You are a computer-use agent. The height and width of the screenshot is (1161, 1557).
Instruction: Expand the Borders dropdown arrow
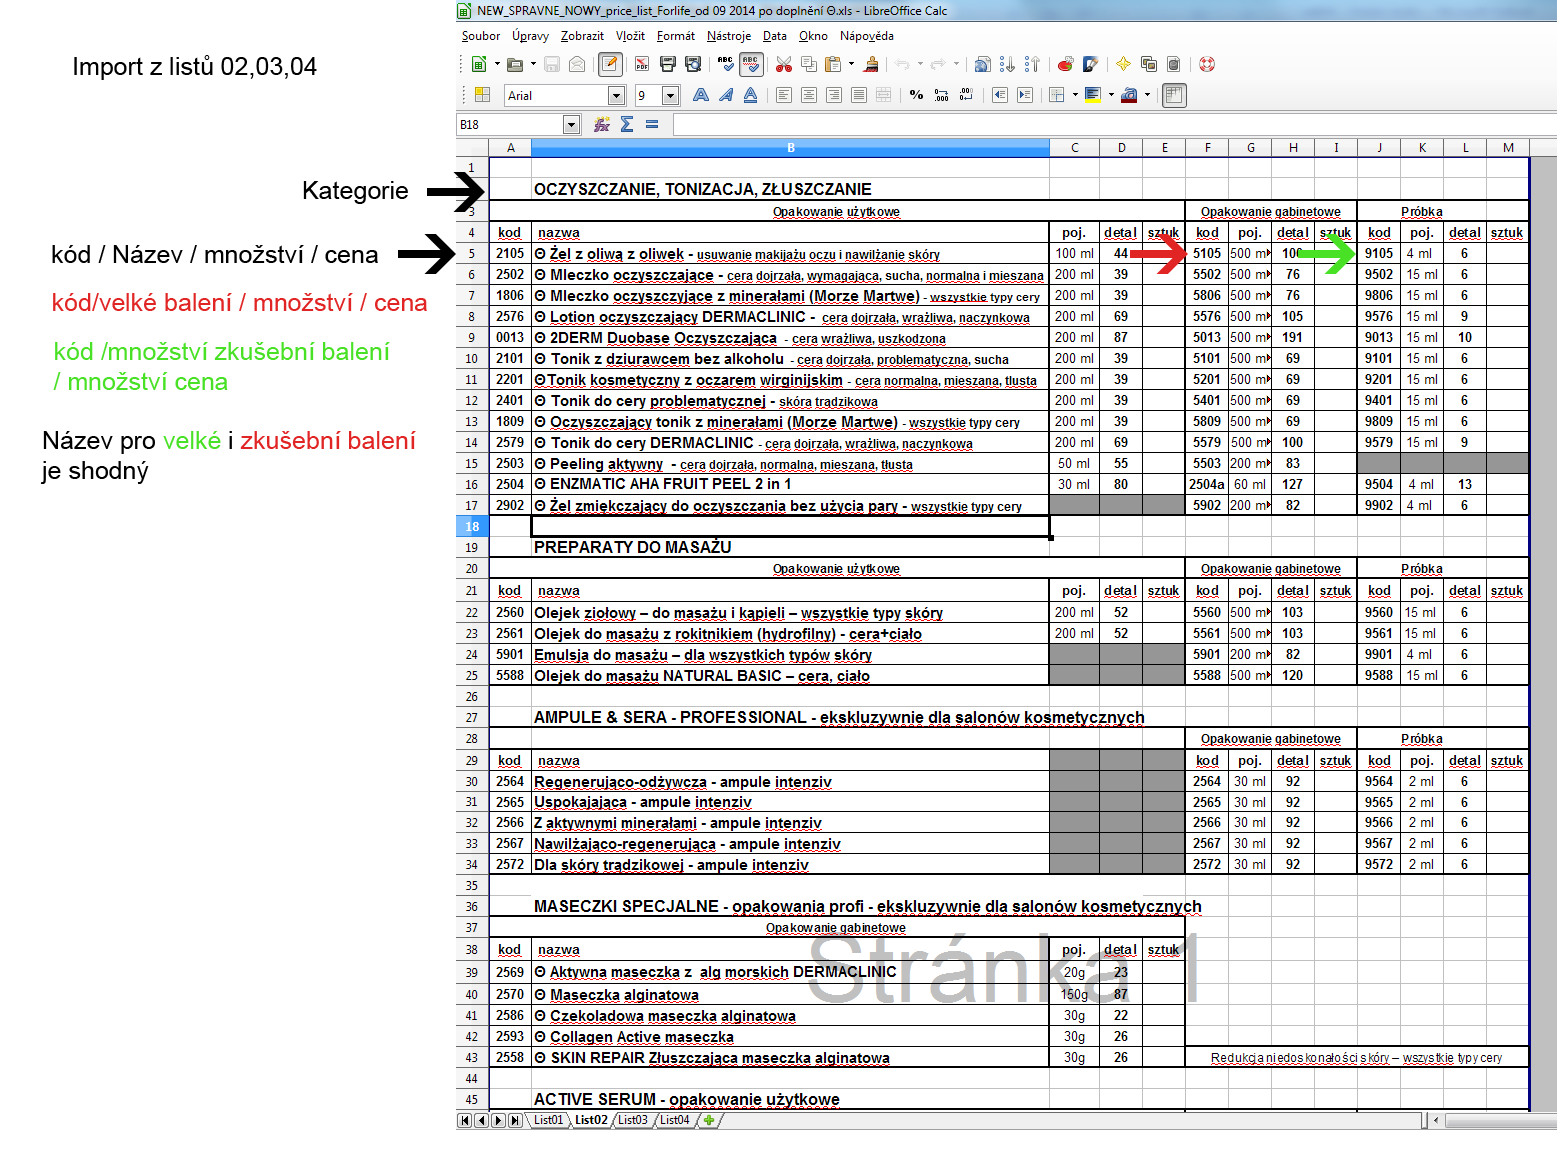tap(1075, 95)
